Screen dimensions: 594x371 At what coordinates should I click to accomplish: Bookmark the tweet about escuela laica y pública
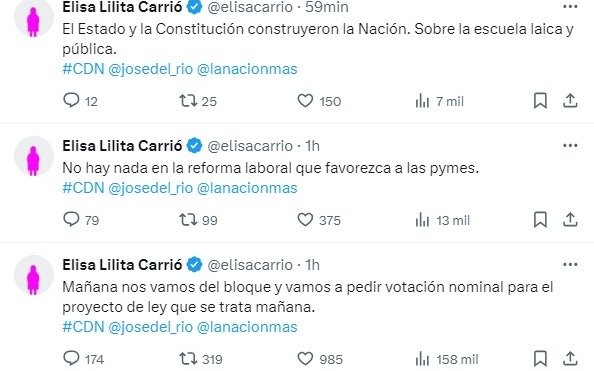click(540, 101)
